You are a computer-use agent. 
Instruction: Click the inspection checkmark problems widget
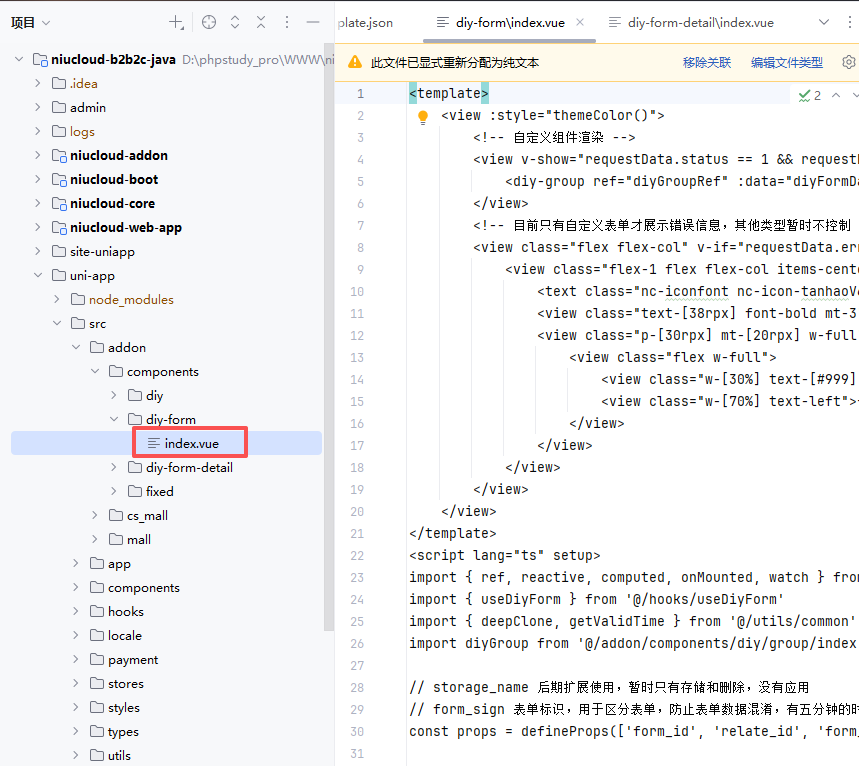pyautogui.click(x=809, y=95)
